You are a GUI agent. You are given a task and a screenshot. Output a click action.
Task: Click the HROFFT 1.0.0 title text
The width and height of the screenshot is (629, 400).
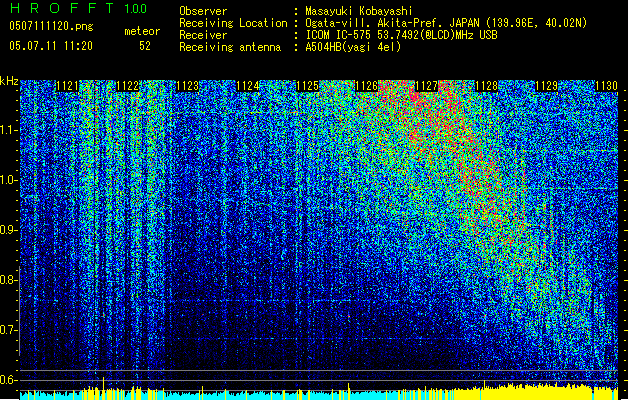[x=78, y=8]
